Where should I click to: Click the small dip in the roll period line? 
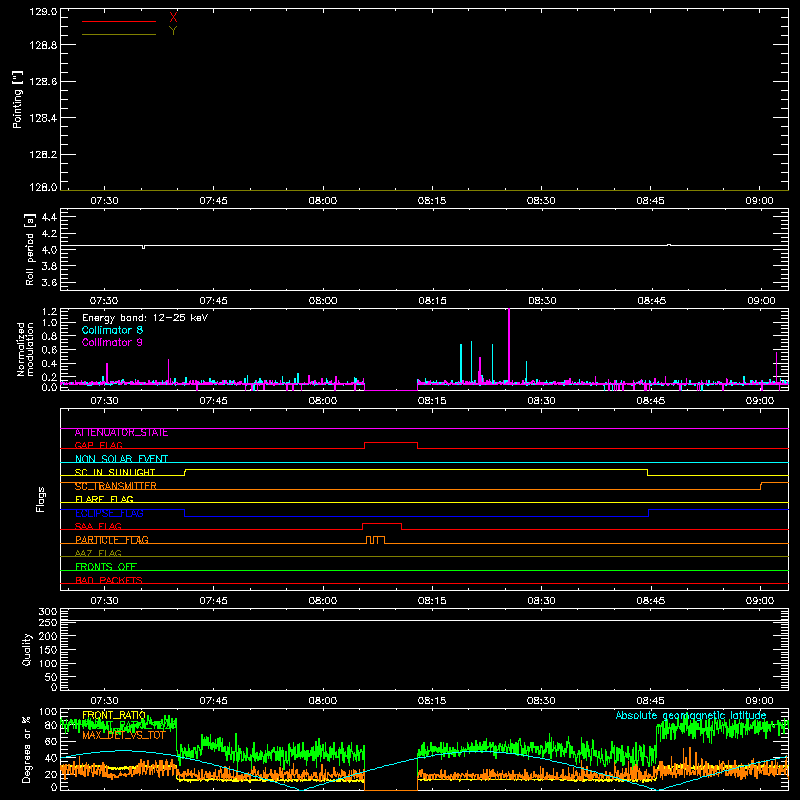[143, 247]
